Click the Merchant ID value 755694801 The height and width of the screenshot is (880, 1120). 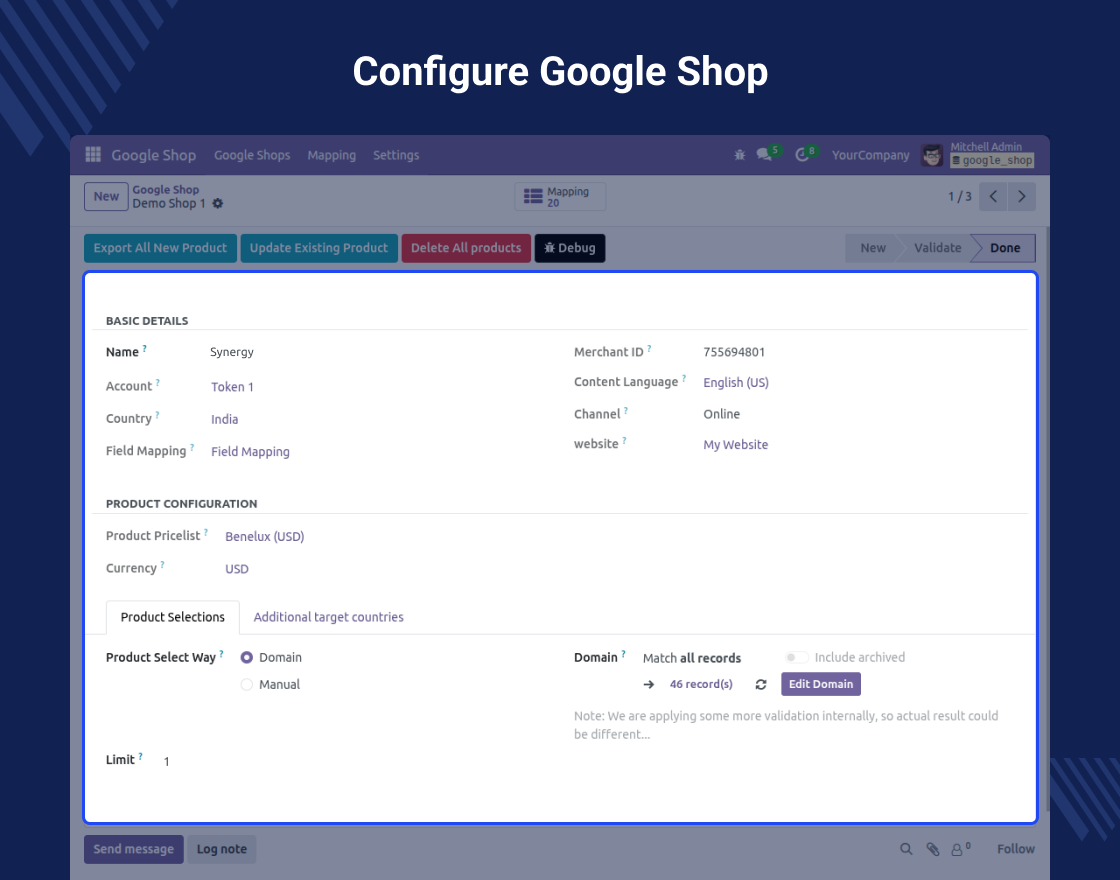point(734,351)
